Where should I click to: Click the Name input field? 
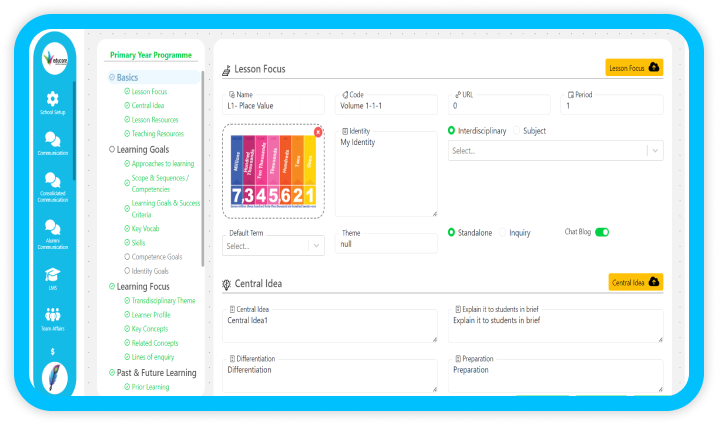275,105
